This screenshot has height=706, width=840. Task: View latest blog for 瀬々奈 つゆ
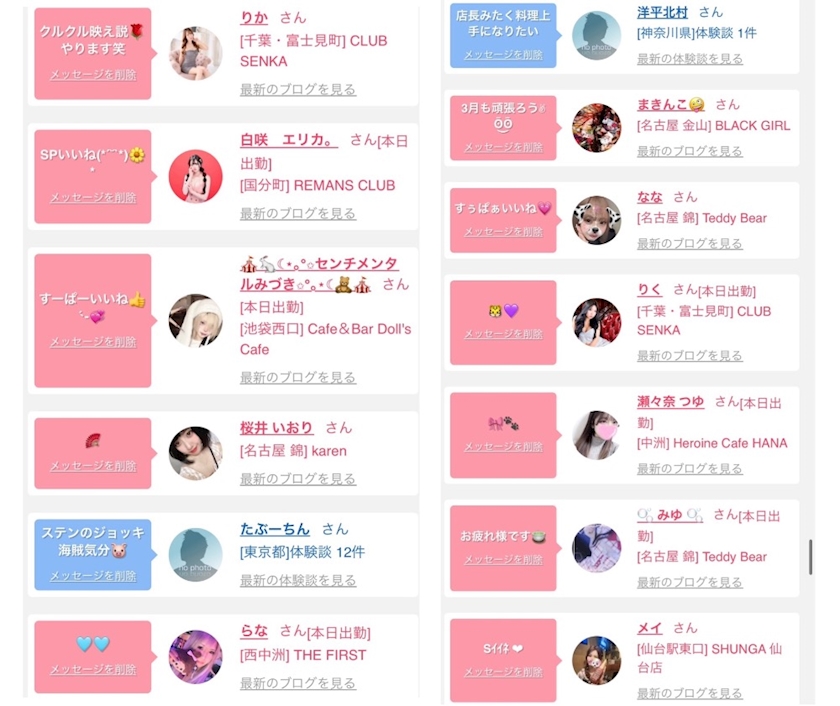pyautogui.click(x=689, y=469)
